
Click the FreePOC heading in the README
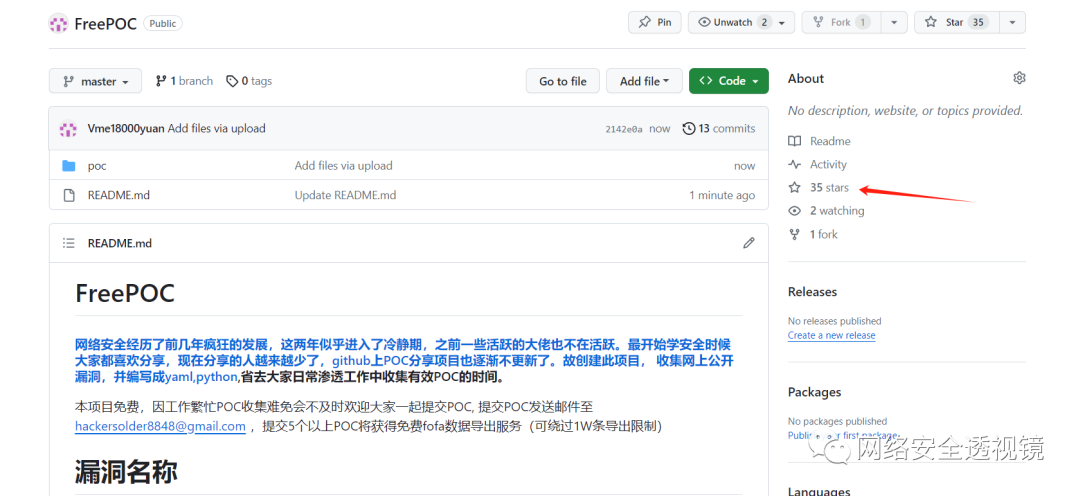125,293
